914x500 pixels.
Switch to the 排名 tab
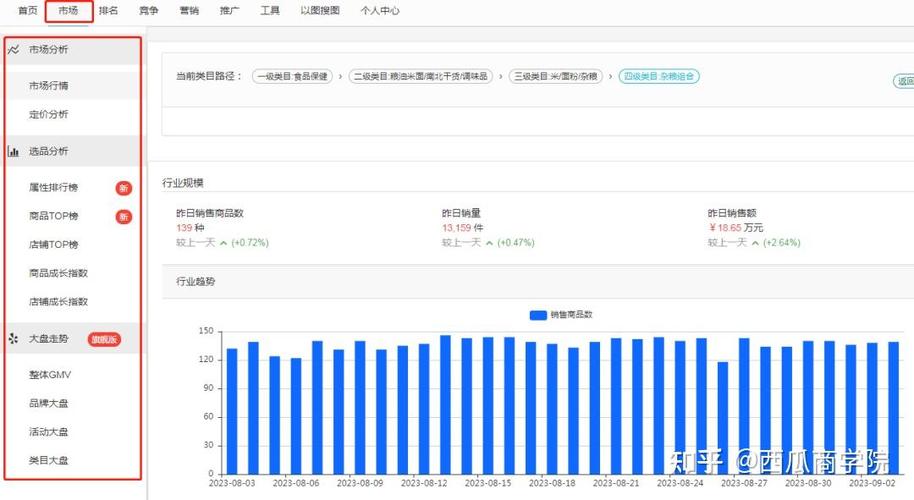pyautogui.click(x=108, y=10)
